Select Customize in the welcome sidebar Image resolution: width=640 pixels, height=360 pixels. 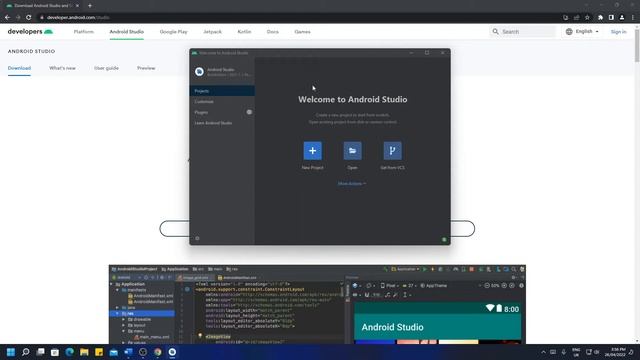(x=222, y=101)
